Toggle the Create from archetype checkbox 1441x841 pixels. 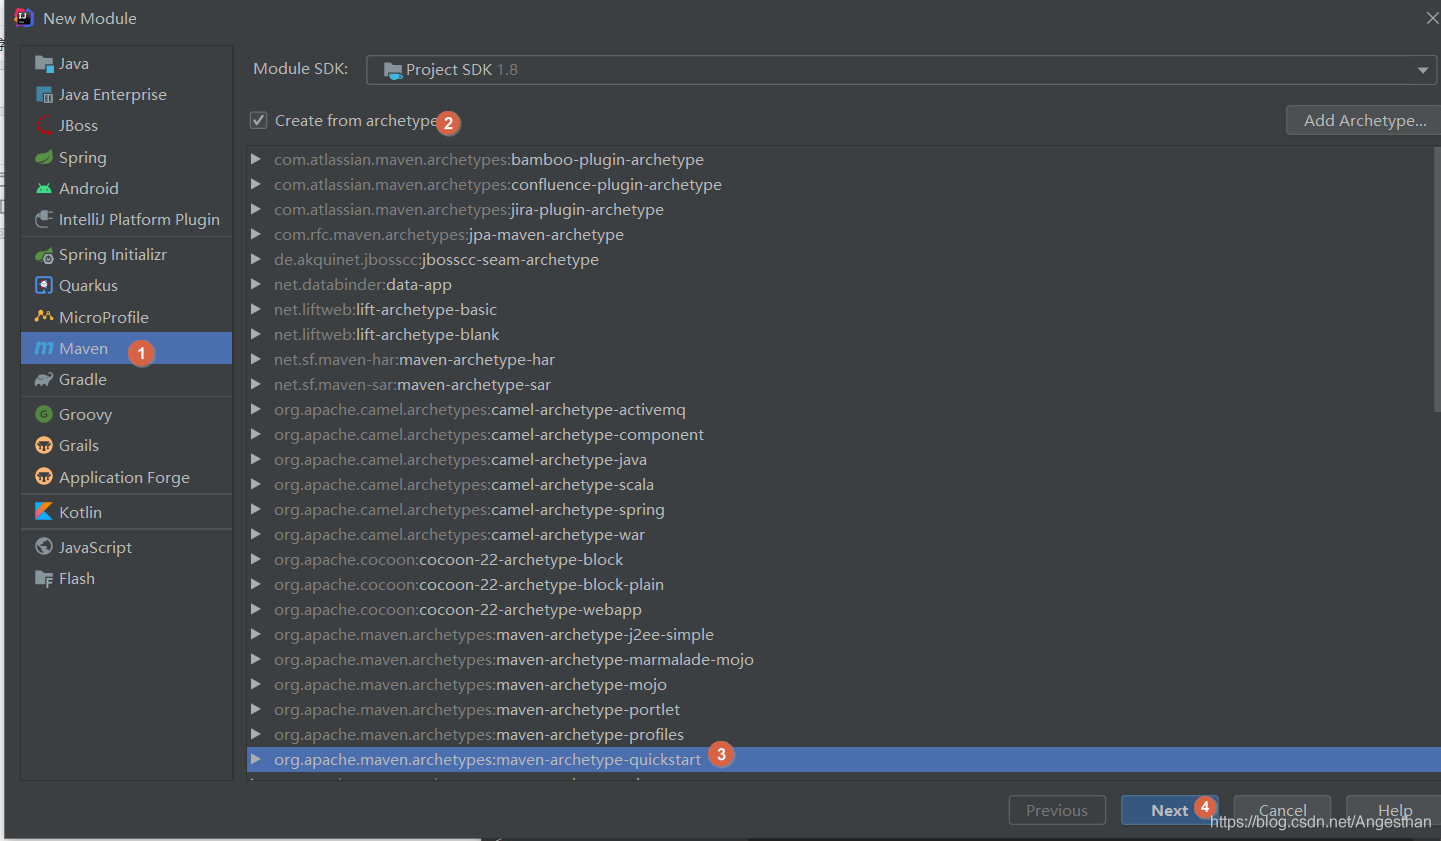(x=258, y=120)
